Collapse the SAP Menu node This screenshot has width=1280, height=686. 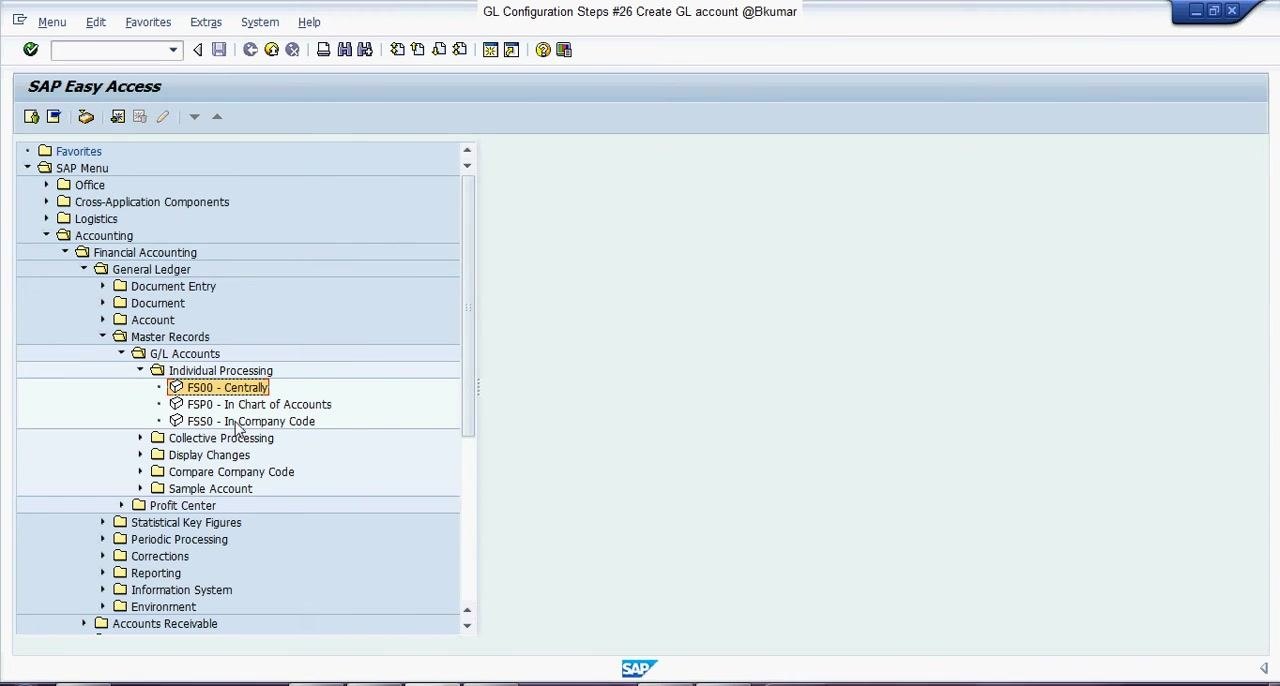click(x=27, y=168)
